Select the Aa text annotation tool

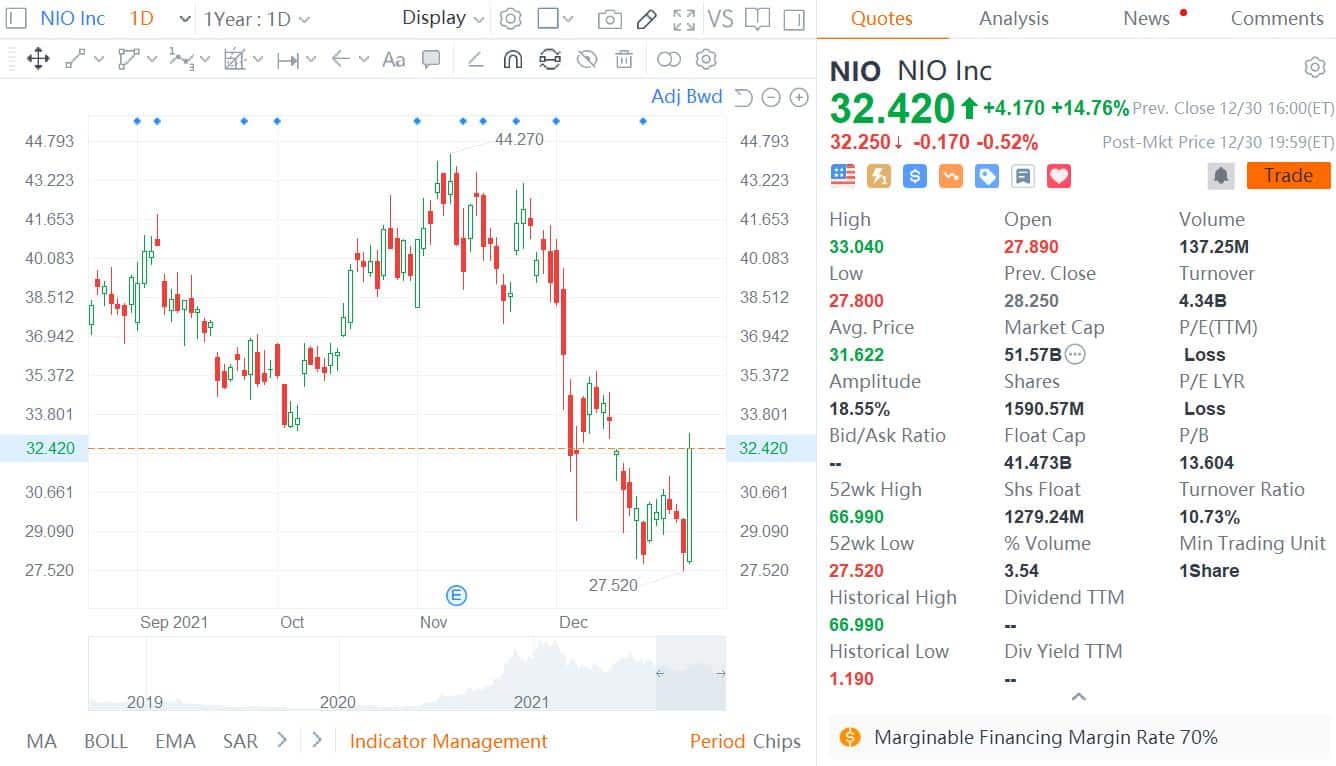click(x=393, y=59)
